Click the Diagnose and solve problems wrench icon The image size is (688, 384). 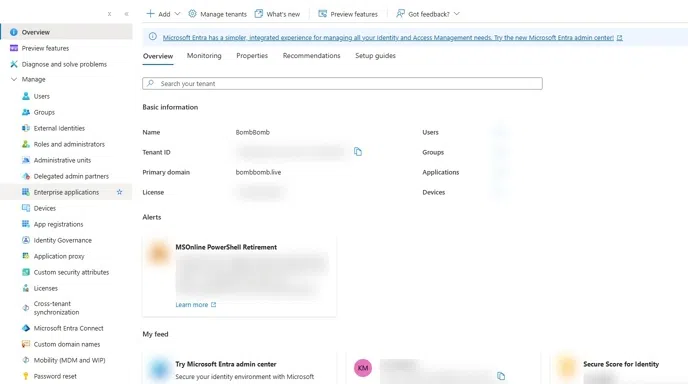(14, 64)
